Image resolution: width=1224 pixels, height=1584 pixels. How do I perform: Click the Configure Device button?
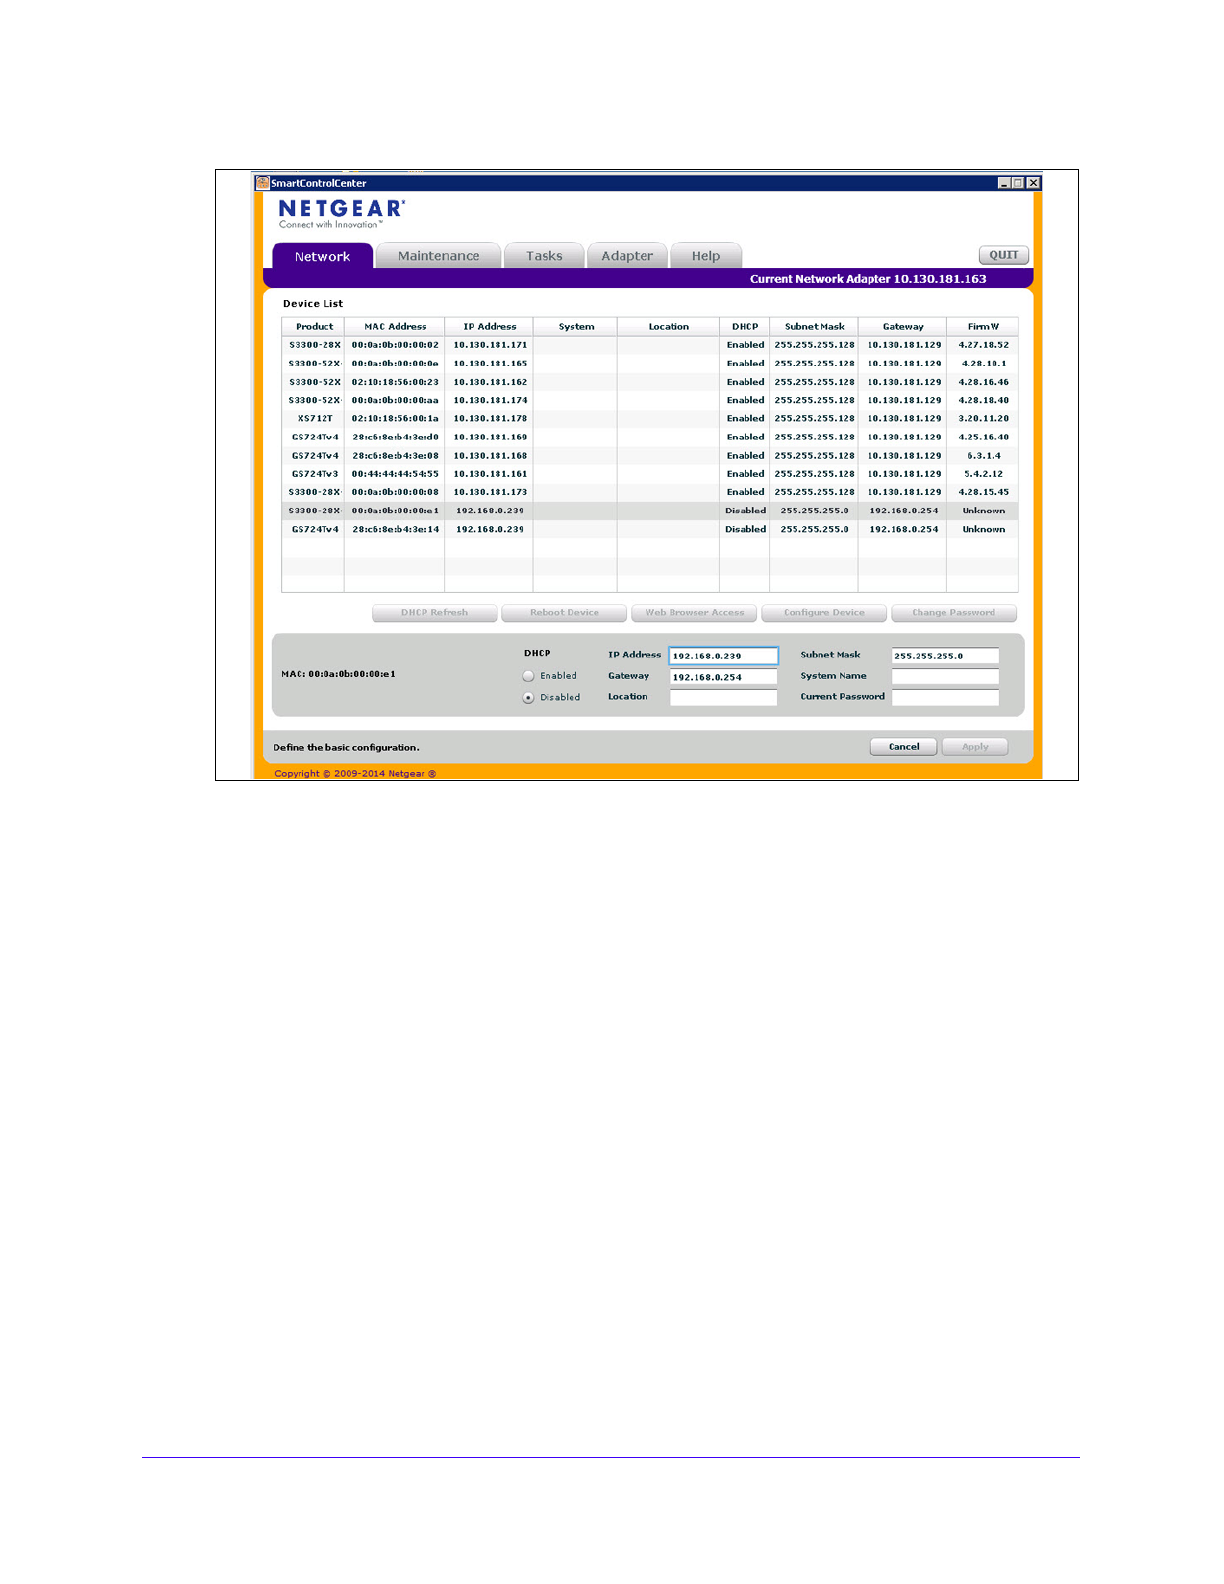click(x=824, y=613)
